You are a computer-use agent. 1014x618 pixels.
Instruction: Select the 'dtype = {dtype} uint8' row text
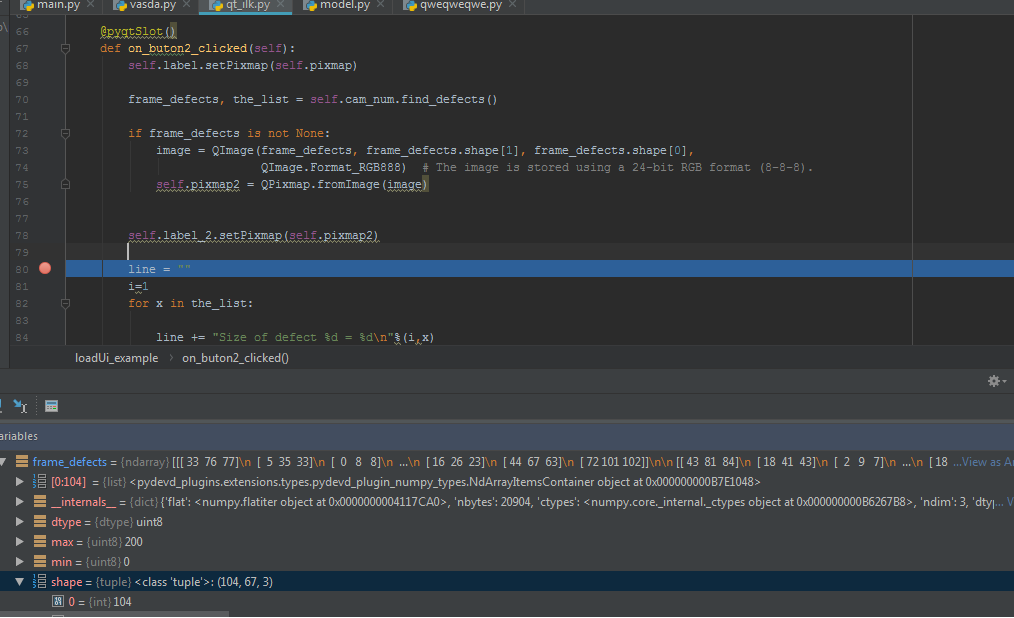point(107,522)
